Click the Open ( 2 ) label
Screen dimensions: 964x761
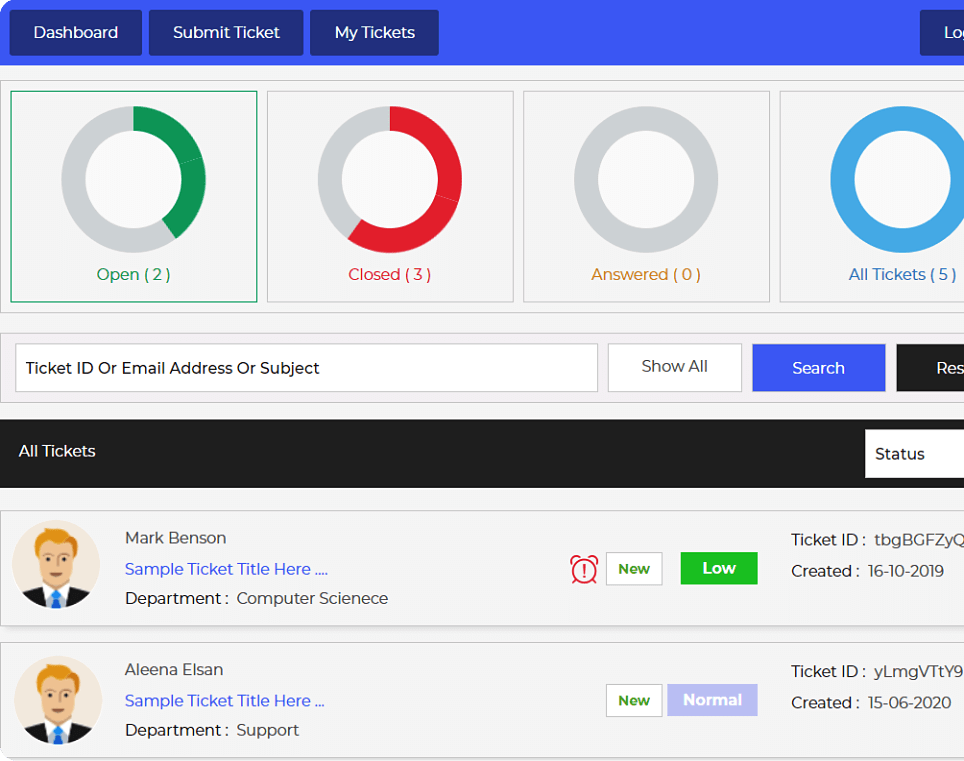pos(133,274)
